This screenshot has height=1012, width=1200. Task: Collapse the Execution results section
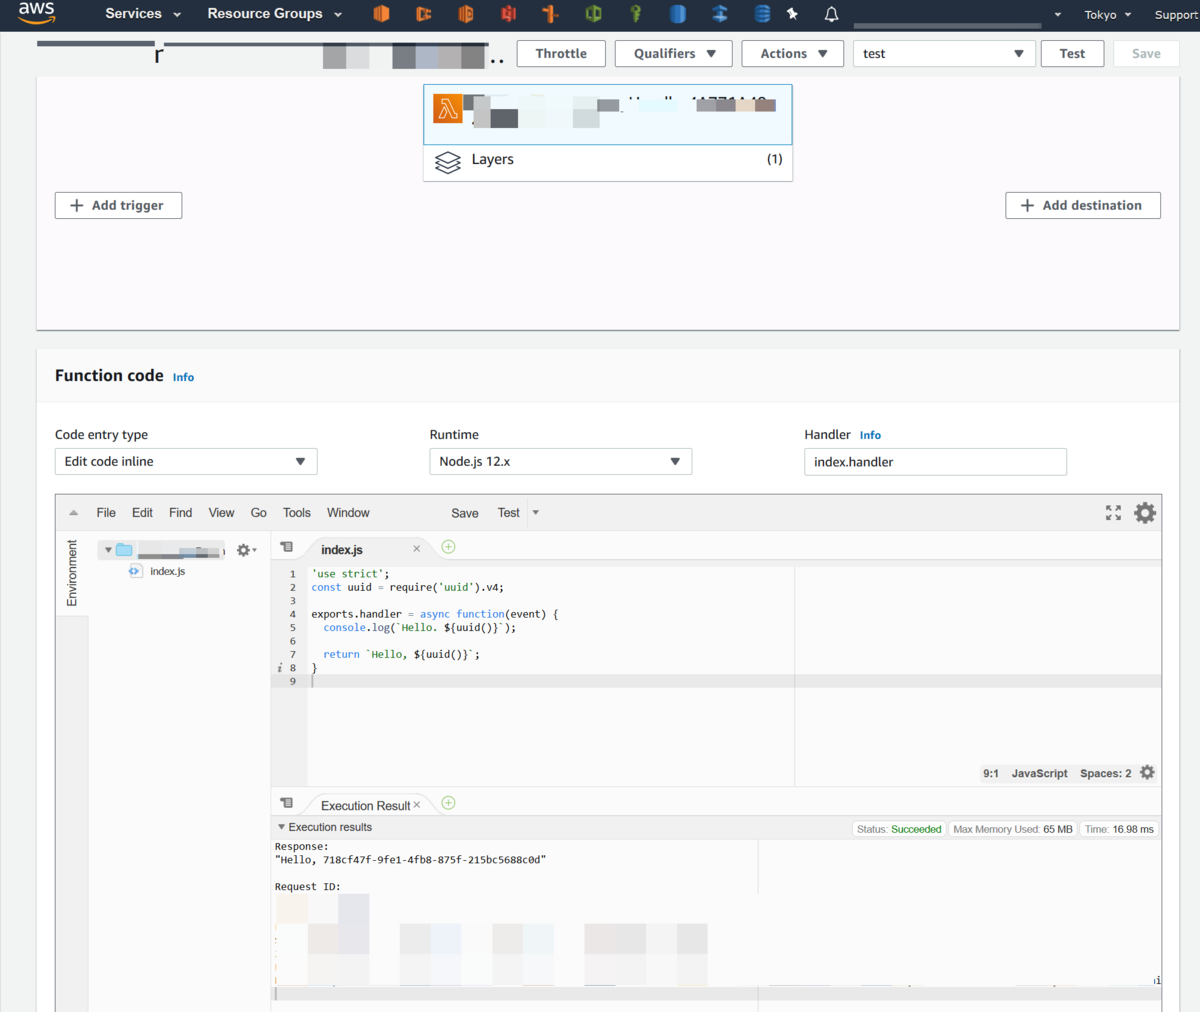coord(281,827)
